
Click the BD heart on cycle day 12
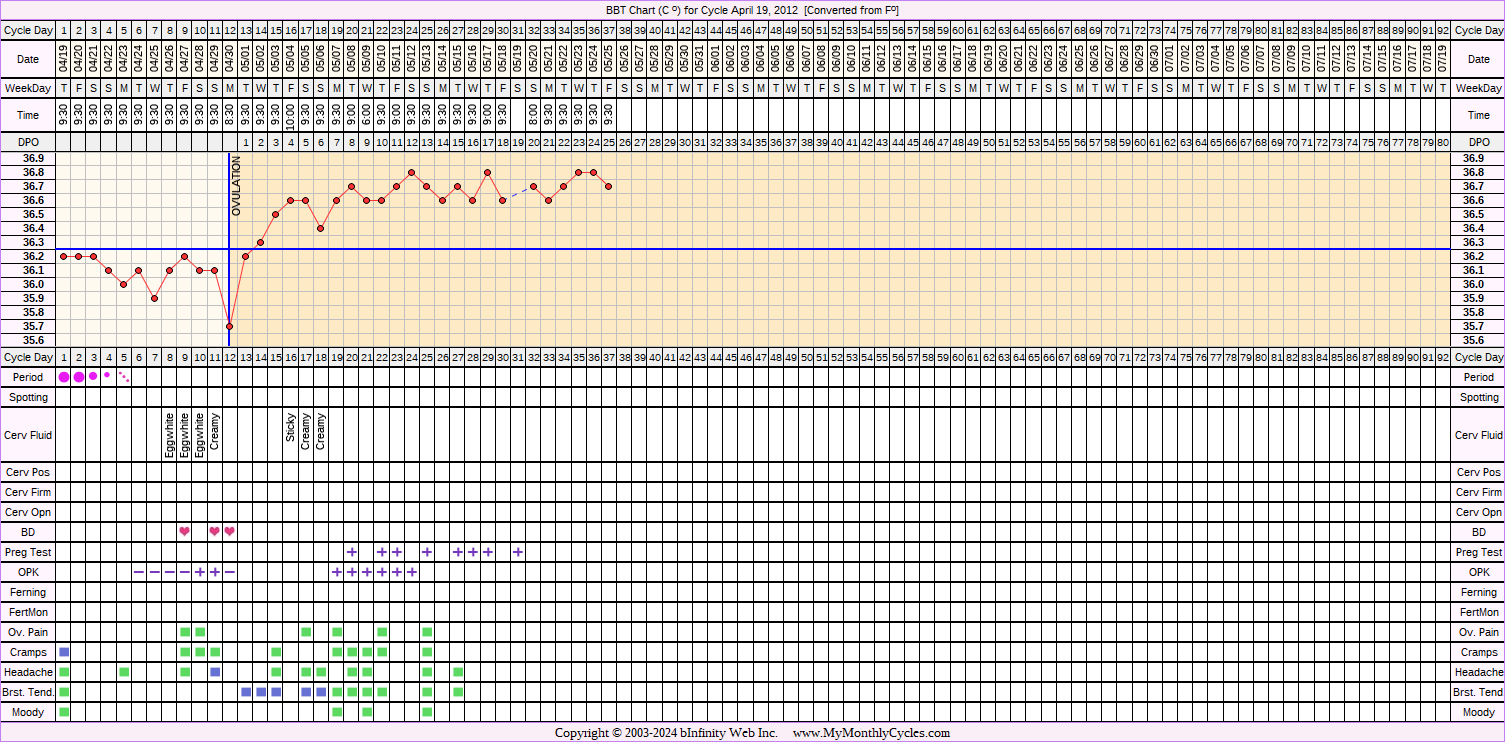tap(229, 531)
